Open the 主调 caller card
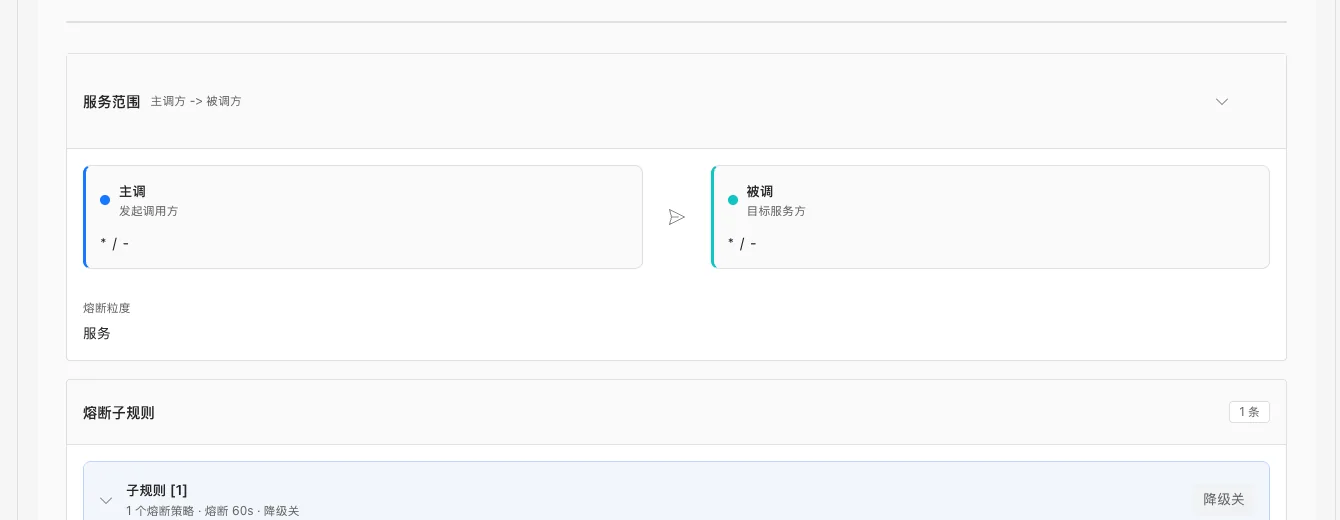 tap(363, 217)
